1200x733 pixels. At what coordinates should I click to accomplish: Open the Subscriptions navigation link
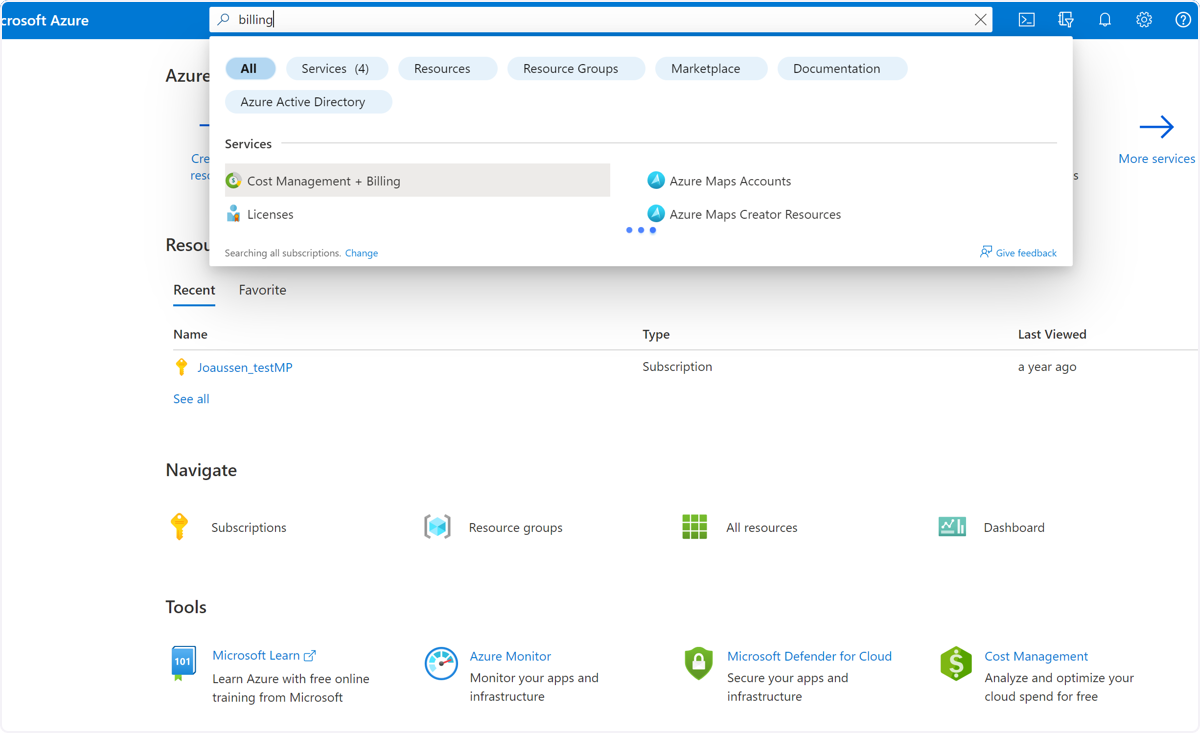248,527
